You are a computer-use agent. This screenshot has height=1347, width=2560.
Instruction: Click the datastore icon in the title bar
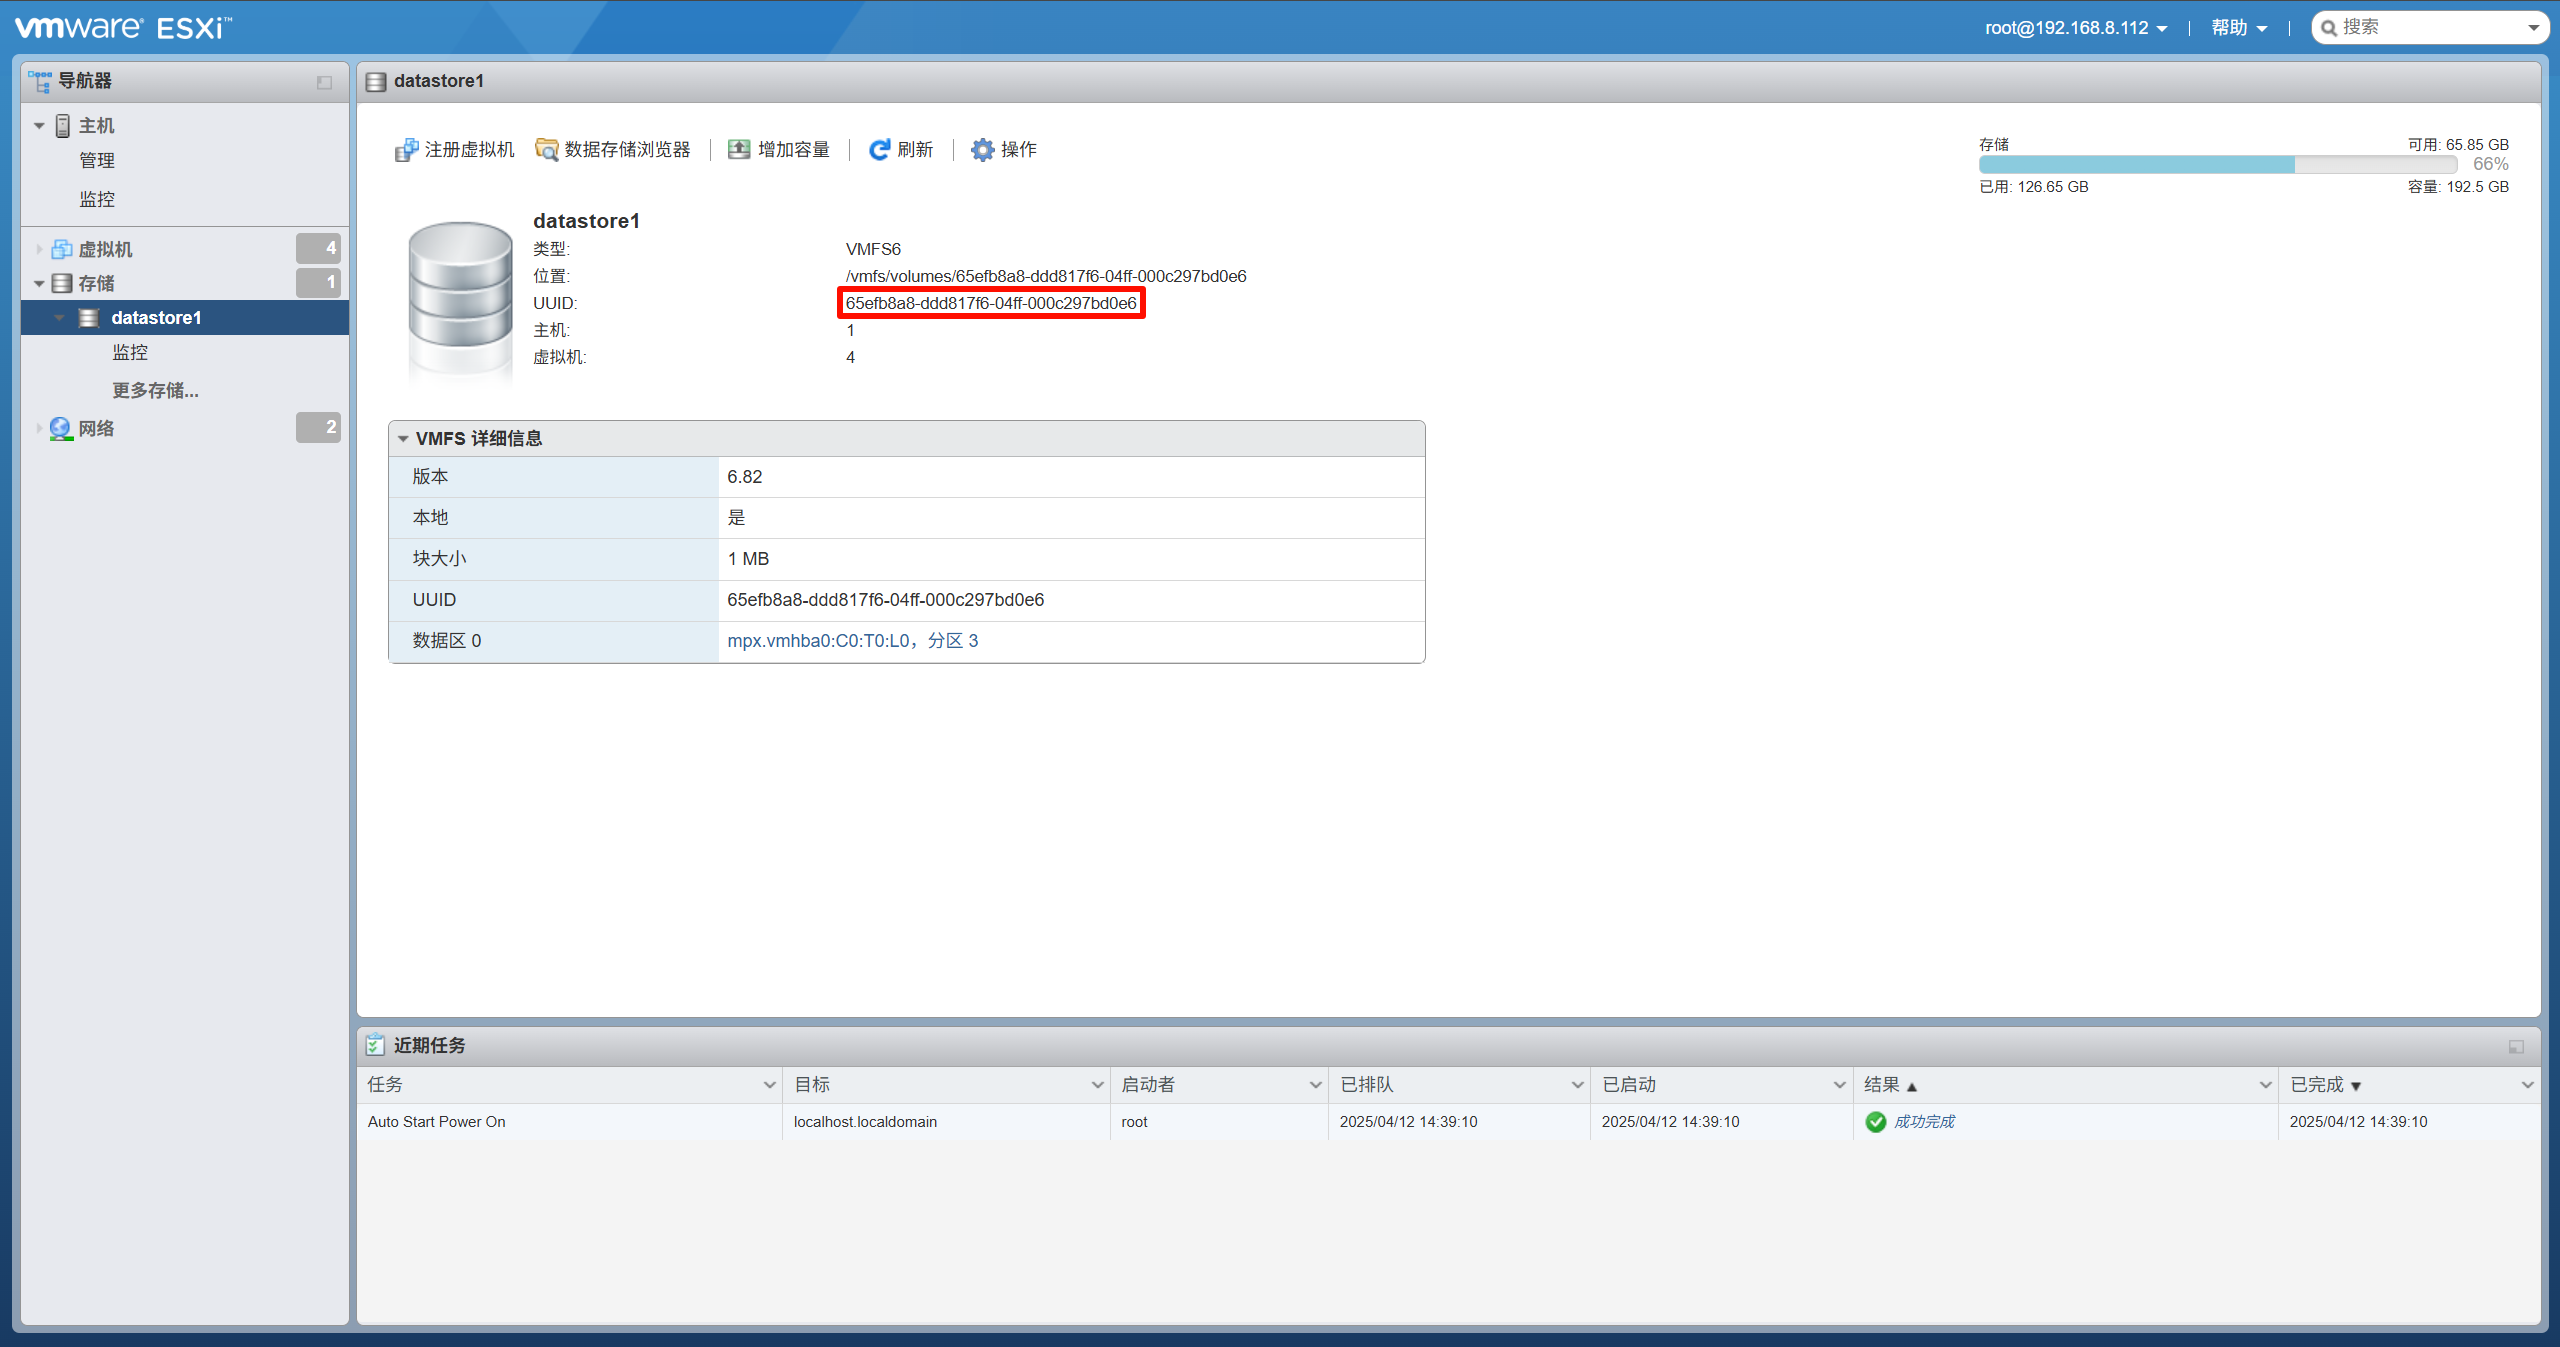click(376, 82)
